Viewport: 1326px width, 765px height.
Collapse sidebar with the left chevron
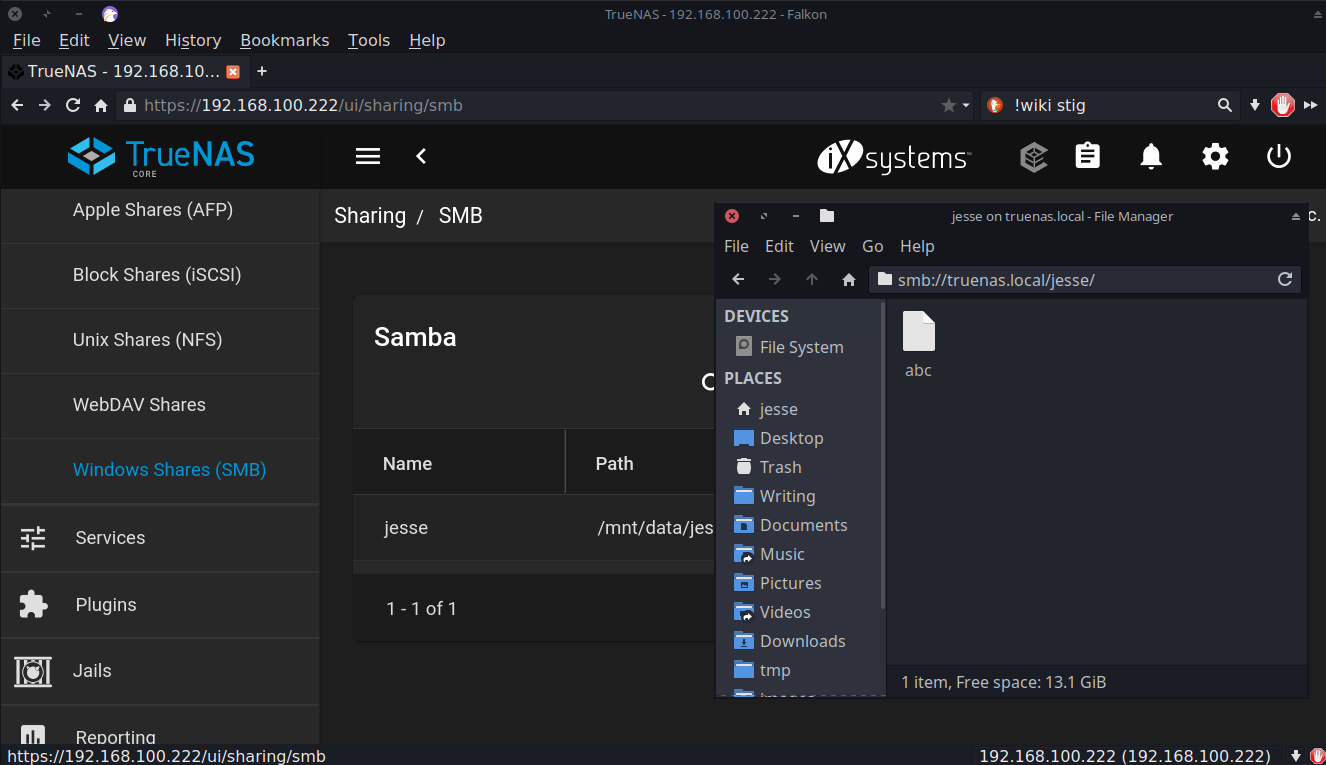pos(421,156)
